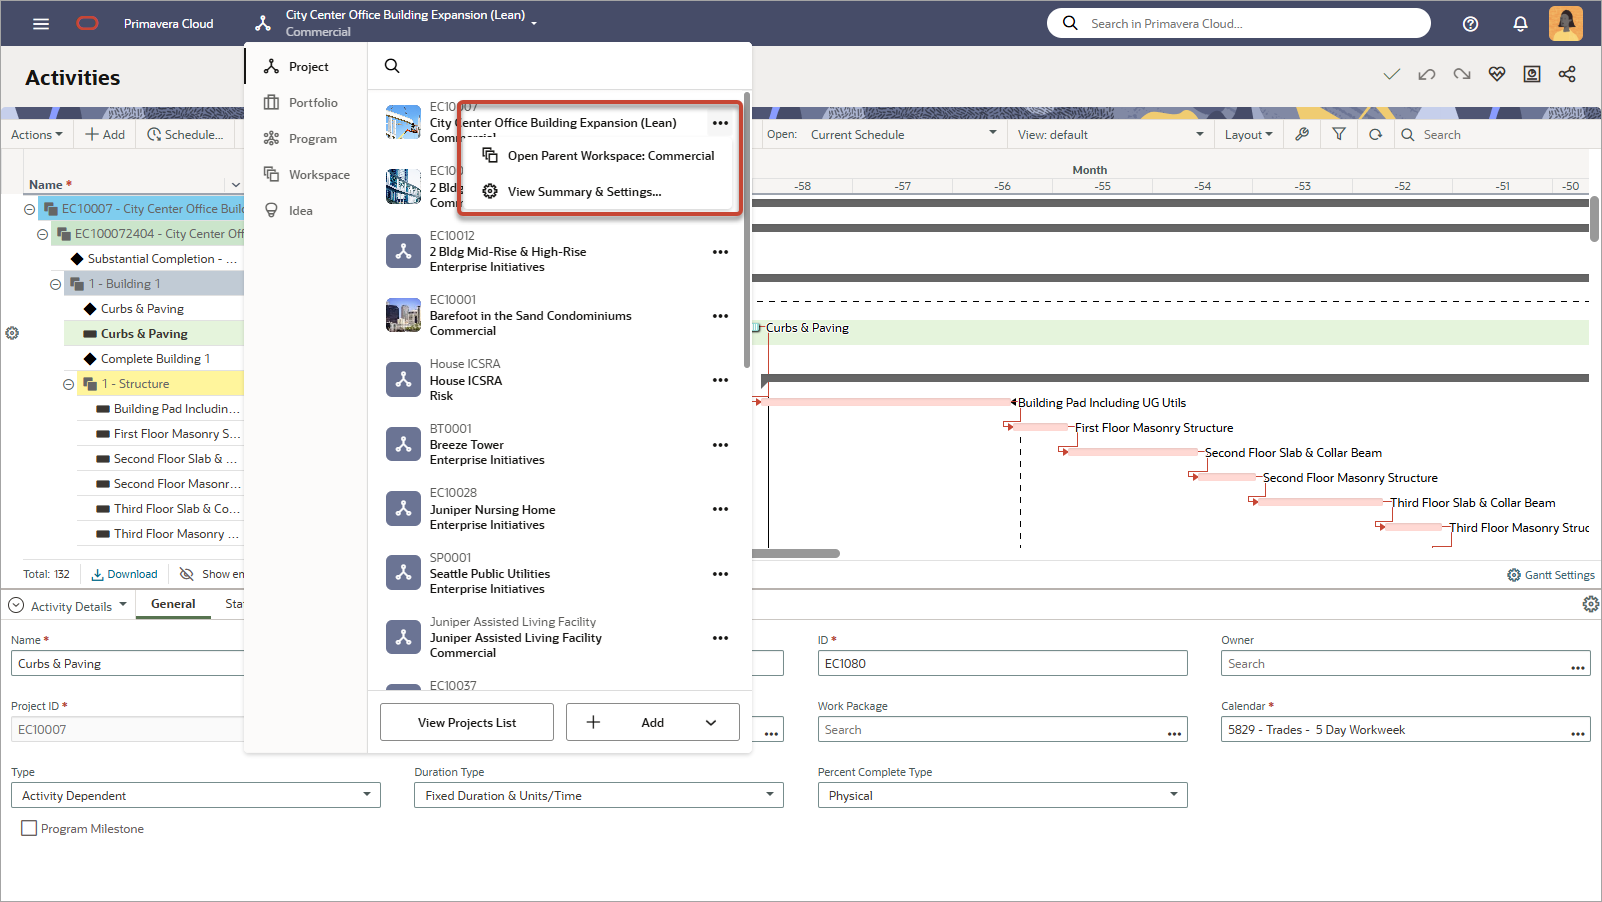Viewport: 1602px width, 902px height.
Task: Click the Search in Primavera Cloud field
Action: (1239, 23)
